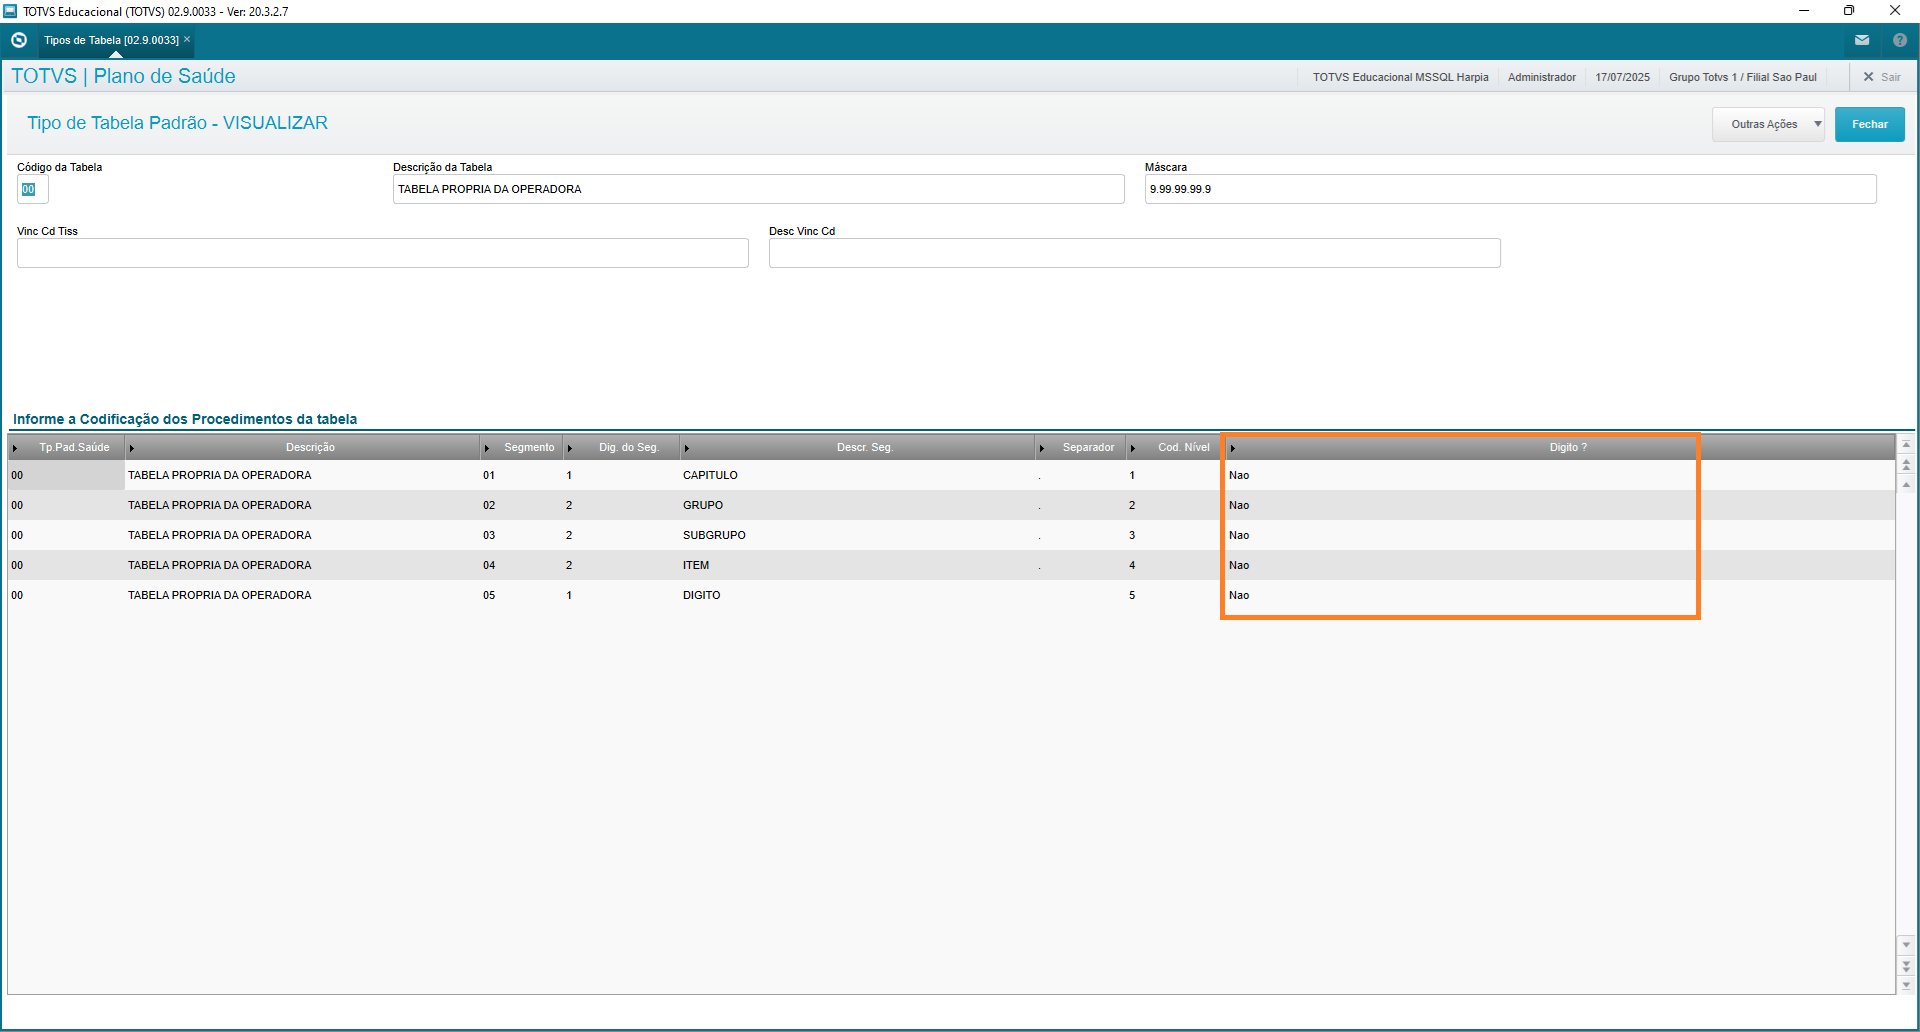Screen dimensions: 1920x1032
Task: Sort by Descr. Seg. column header
Action: pyautogui.click(x=858, y=447)
